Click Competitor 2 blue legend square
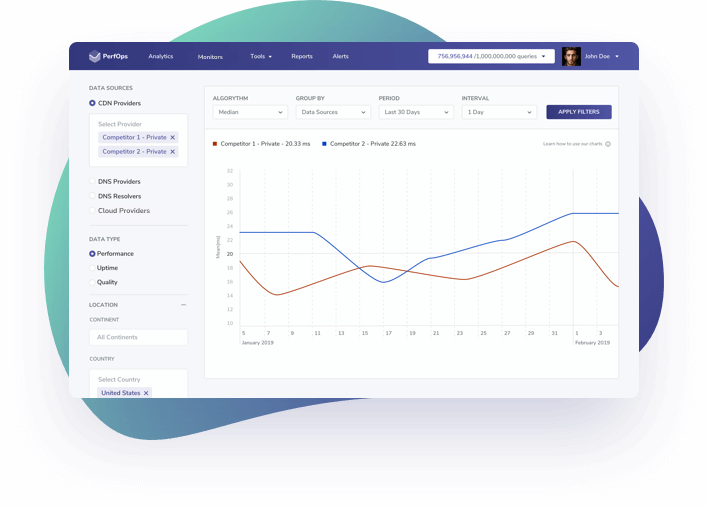 (324, 144)
